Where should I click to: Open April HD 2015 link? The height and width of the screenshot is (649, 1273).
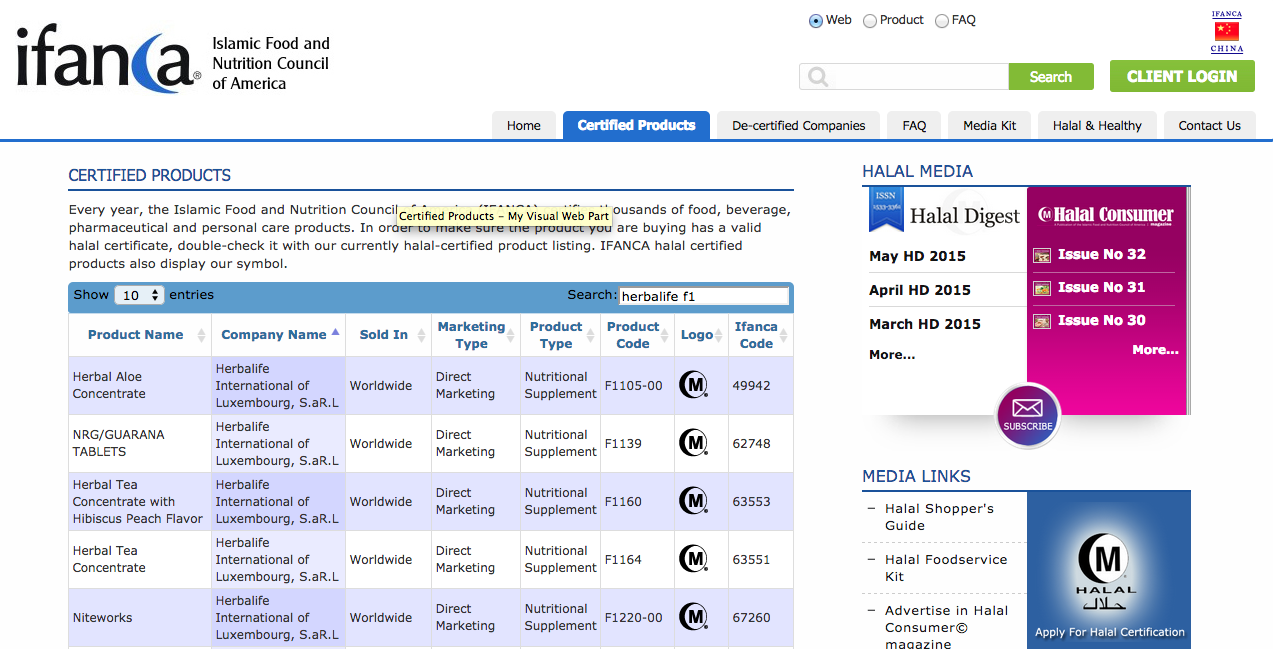tap(920, 290)
